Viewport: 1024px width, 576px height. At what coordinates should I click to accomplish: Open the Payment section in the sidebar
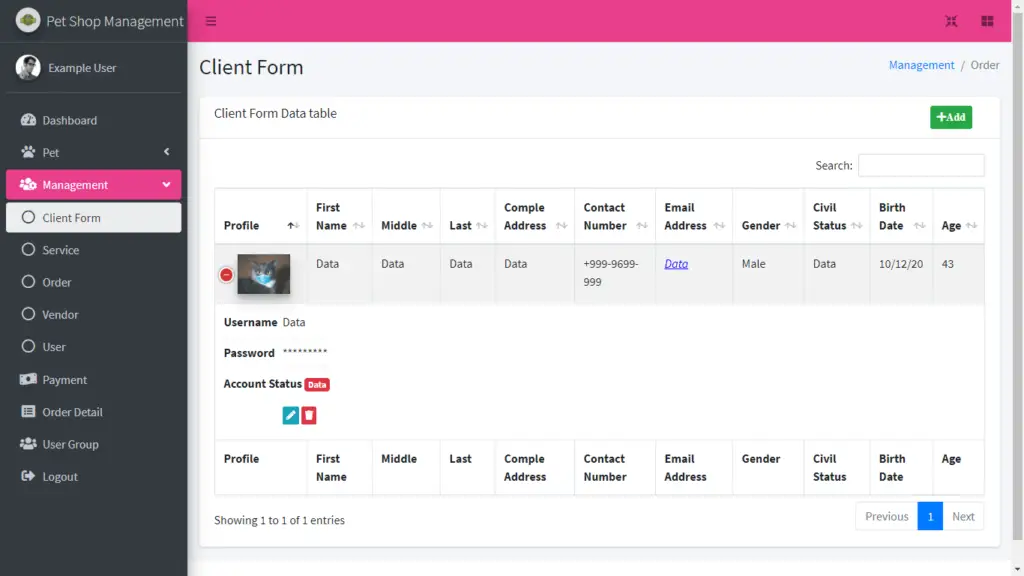tap(63, 379)
